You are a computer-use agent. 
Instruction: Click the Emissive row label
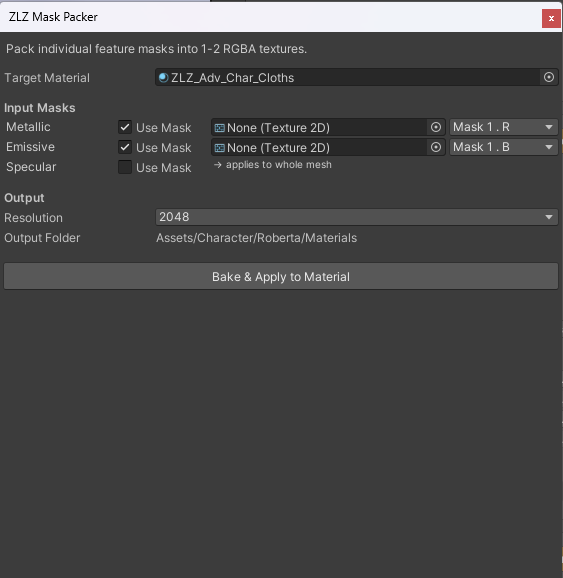pos(31,147)
